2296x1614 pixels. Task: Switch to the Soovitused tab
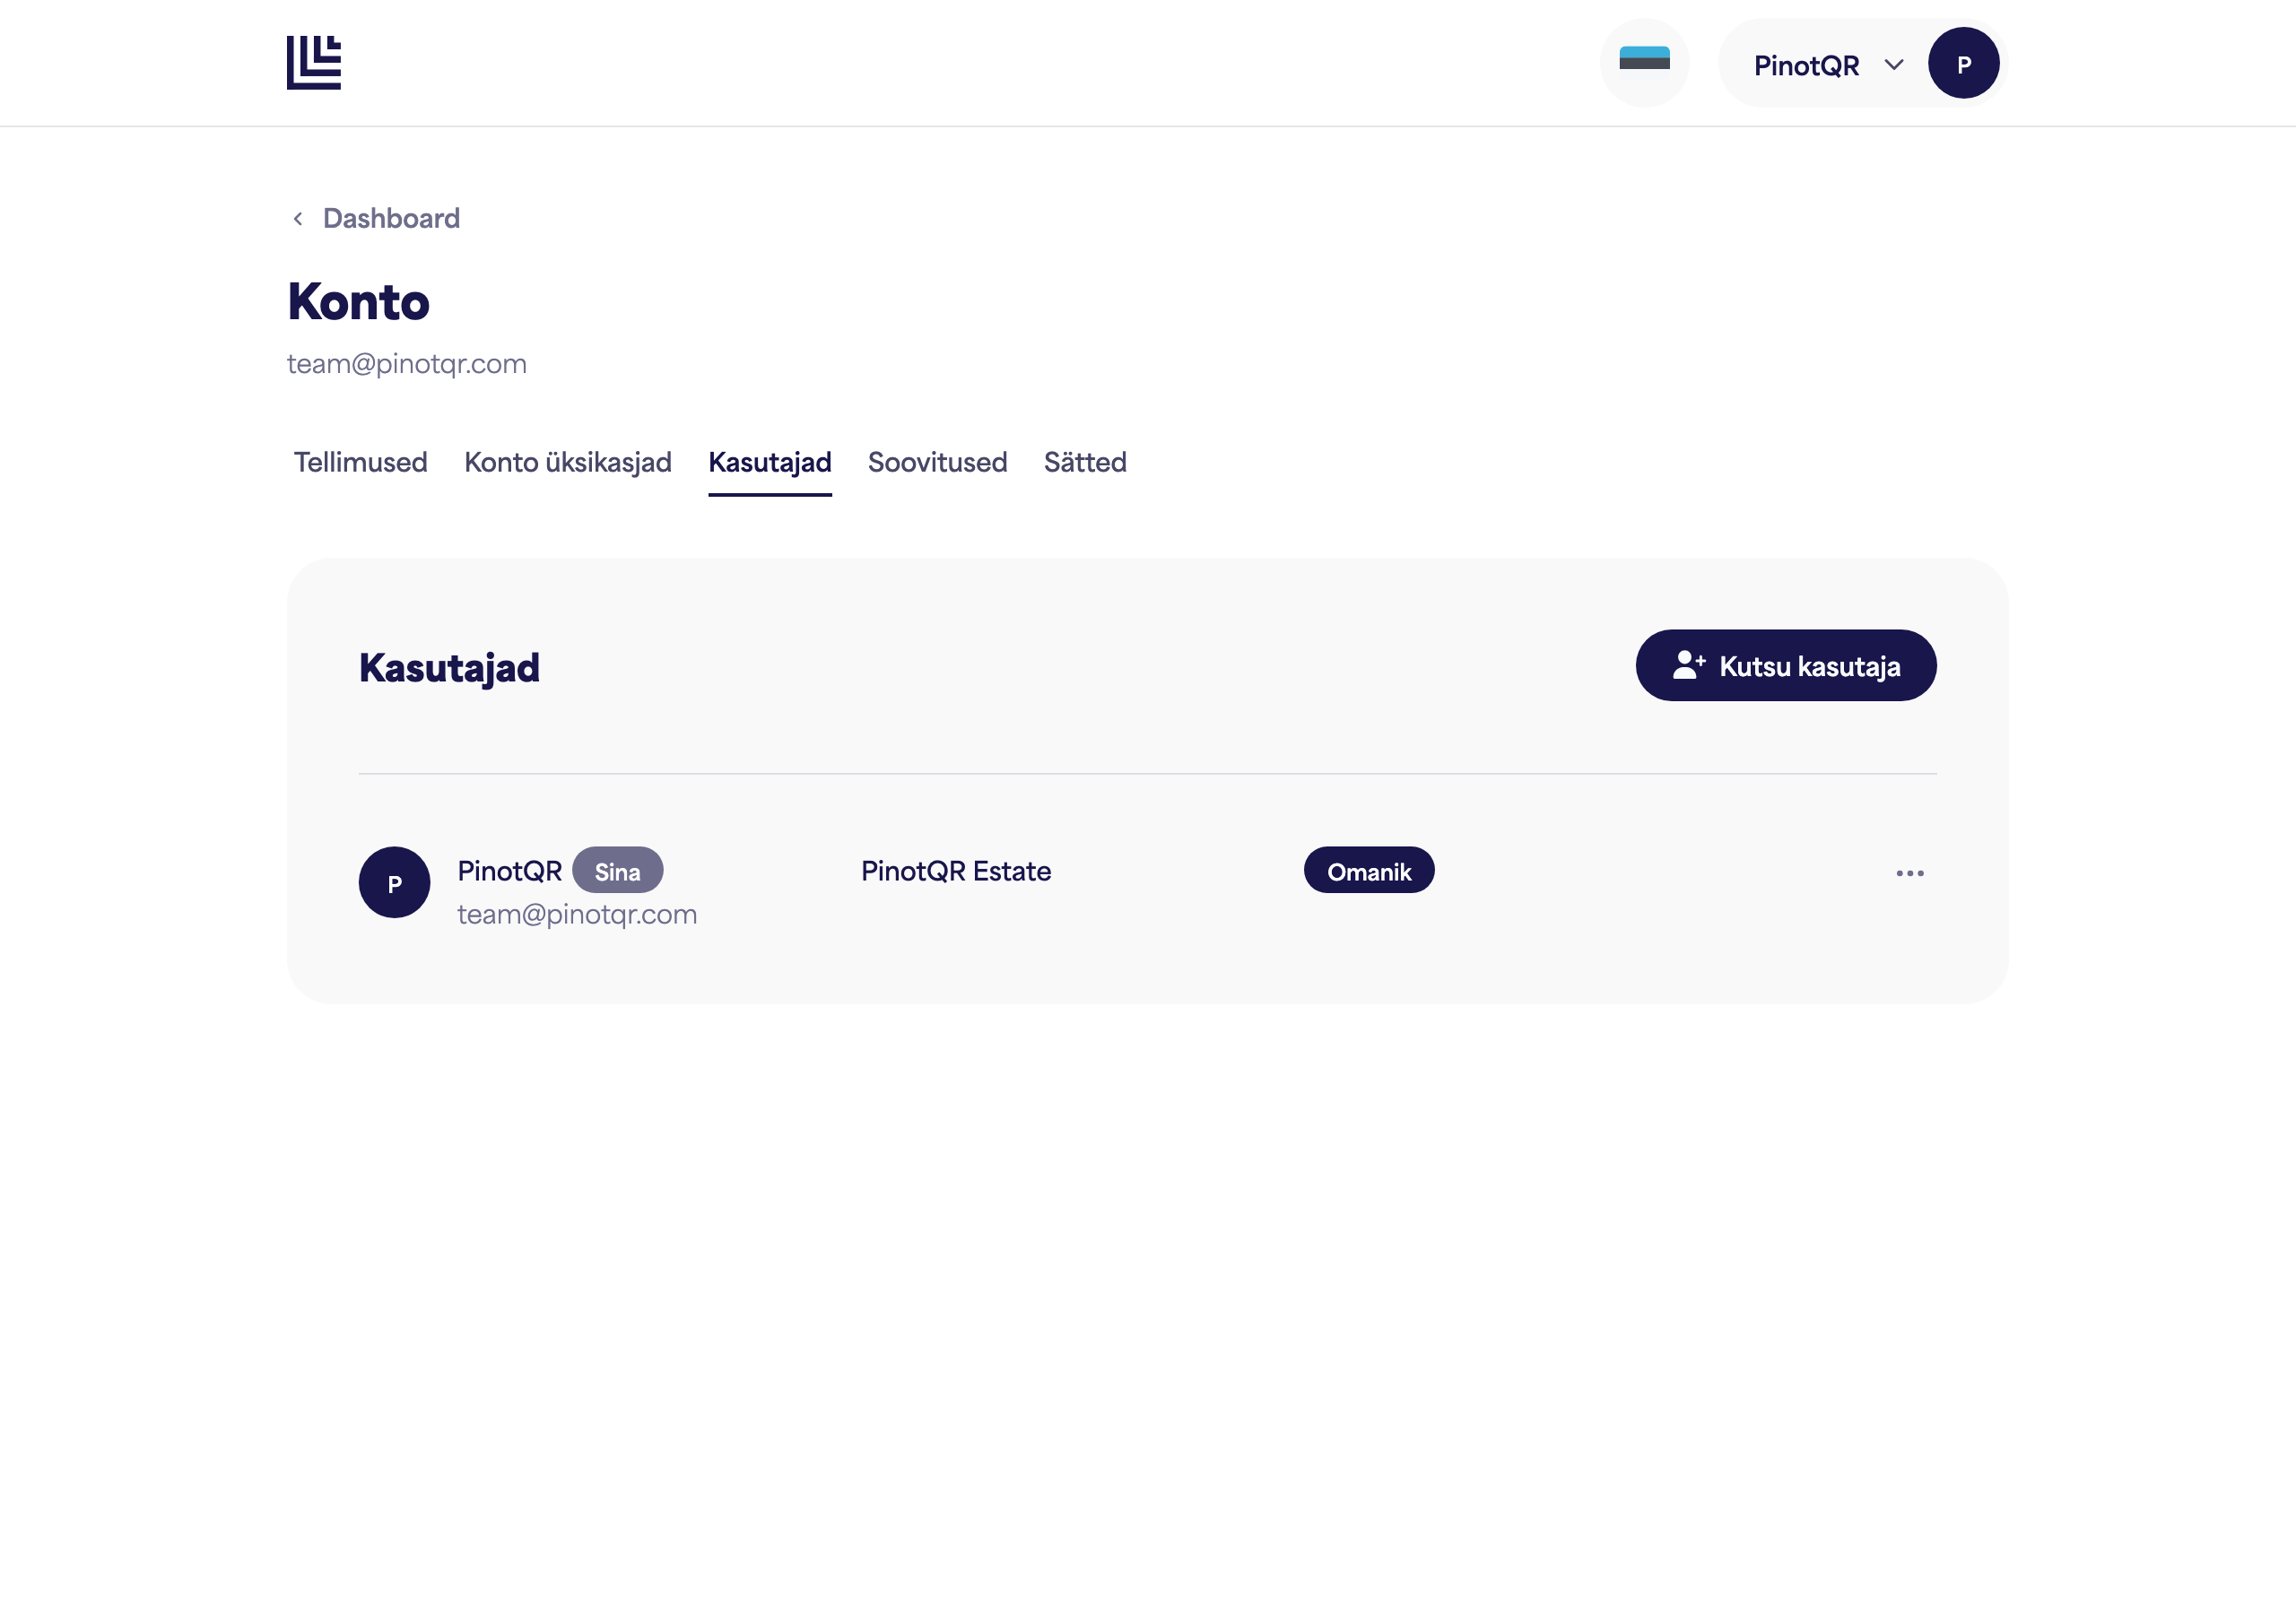tap(937, 462)
